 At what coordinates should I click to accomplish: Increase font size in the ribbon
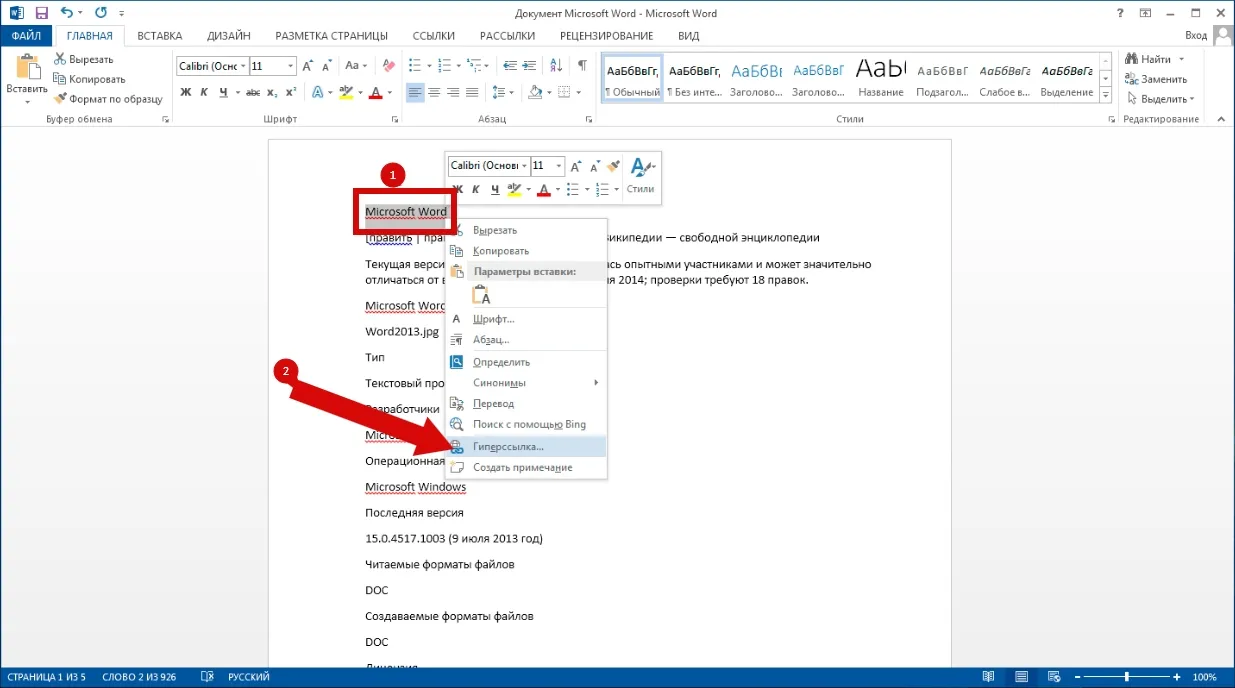point(308,66)
